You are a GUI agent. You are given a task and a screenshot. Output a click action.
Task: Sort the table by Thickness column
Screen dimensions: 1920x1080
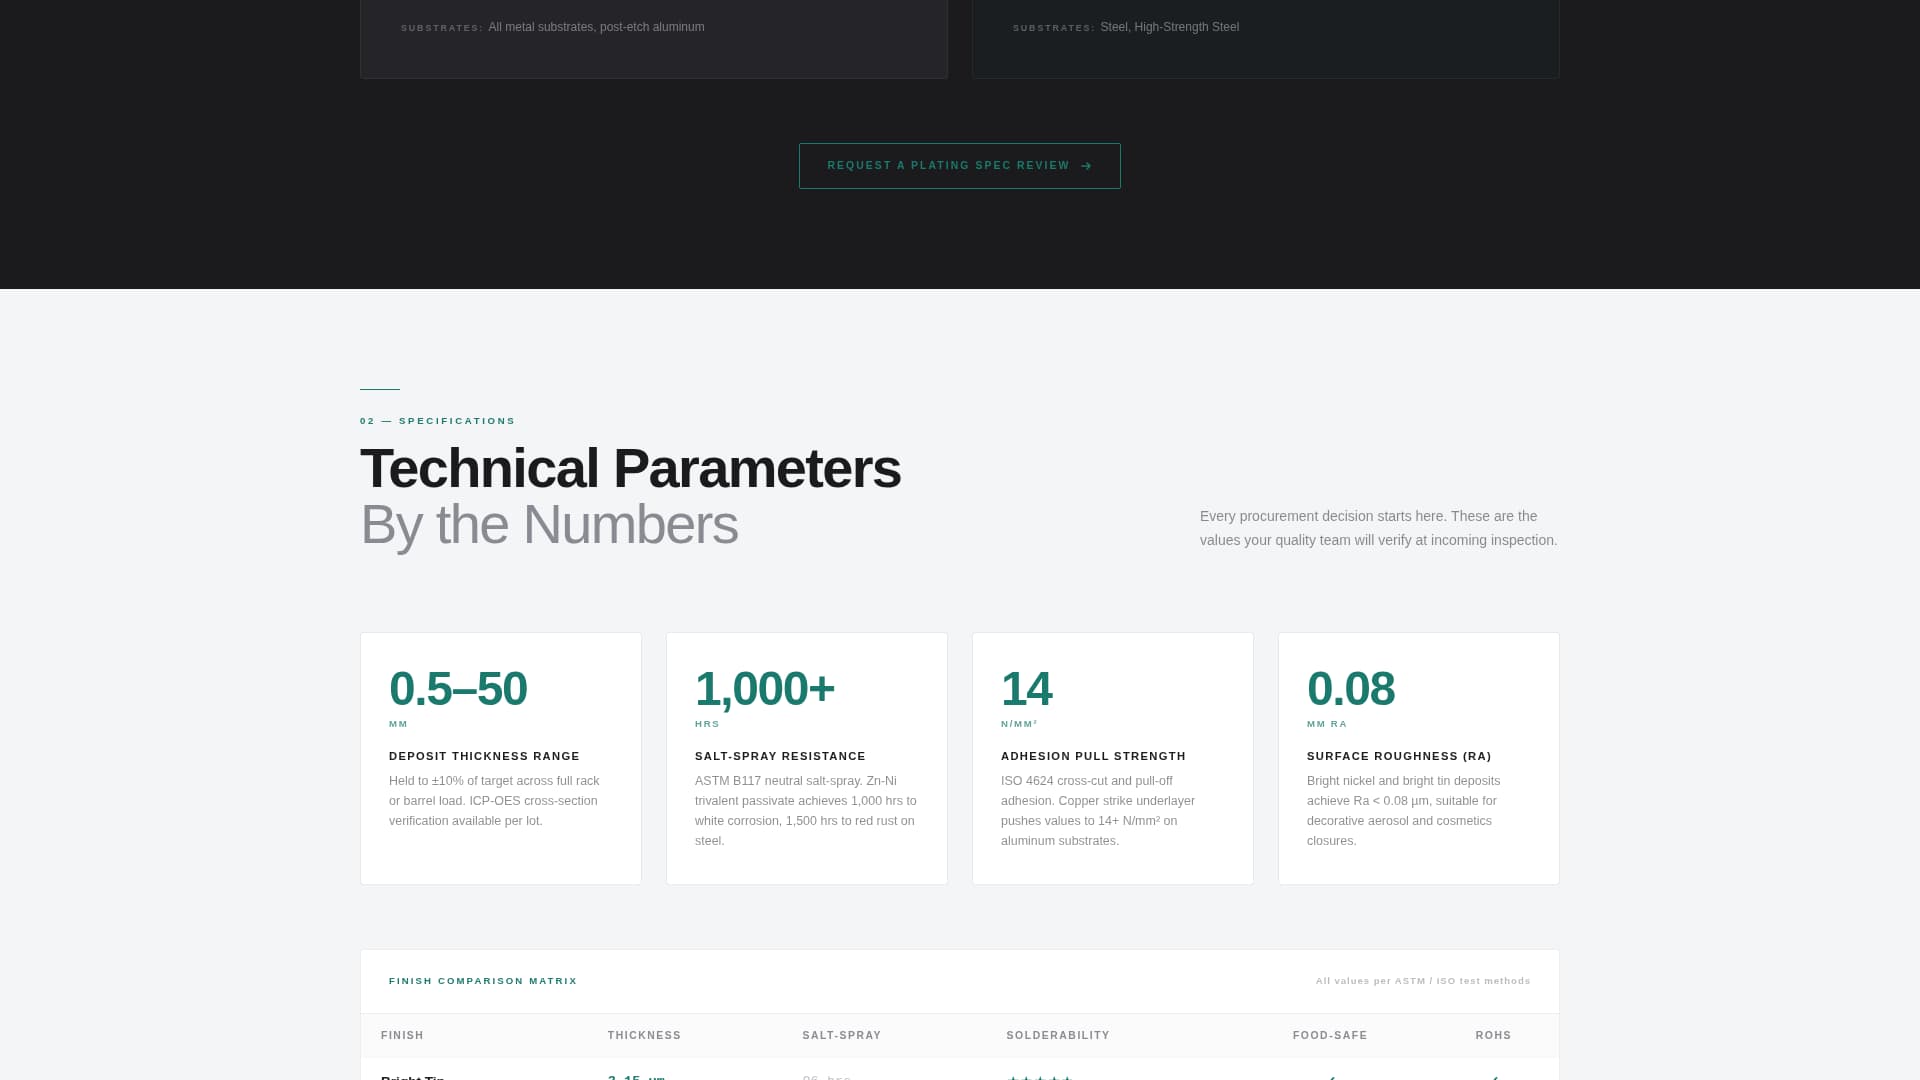[644, 1035]
